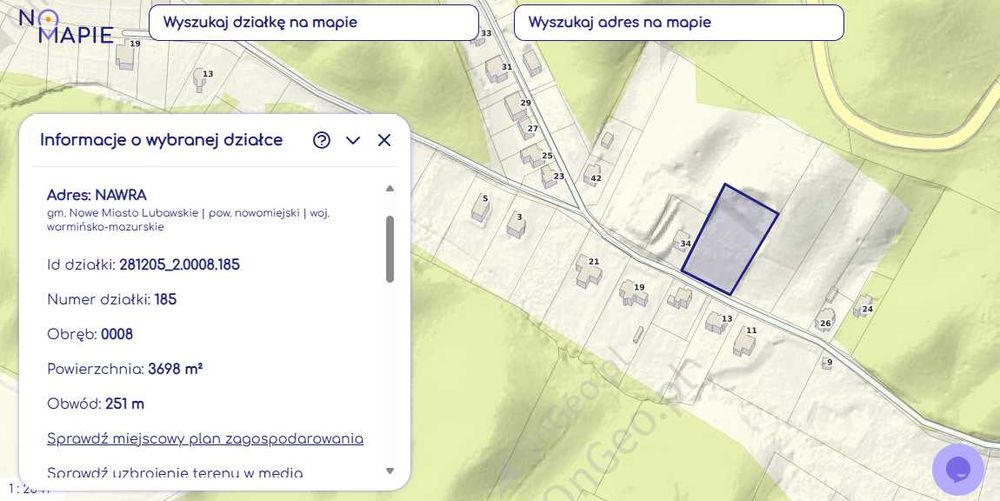
Task: Click the building numbered 5
Action: click(481, 206)
